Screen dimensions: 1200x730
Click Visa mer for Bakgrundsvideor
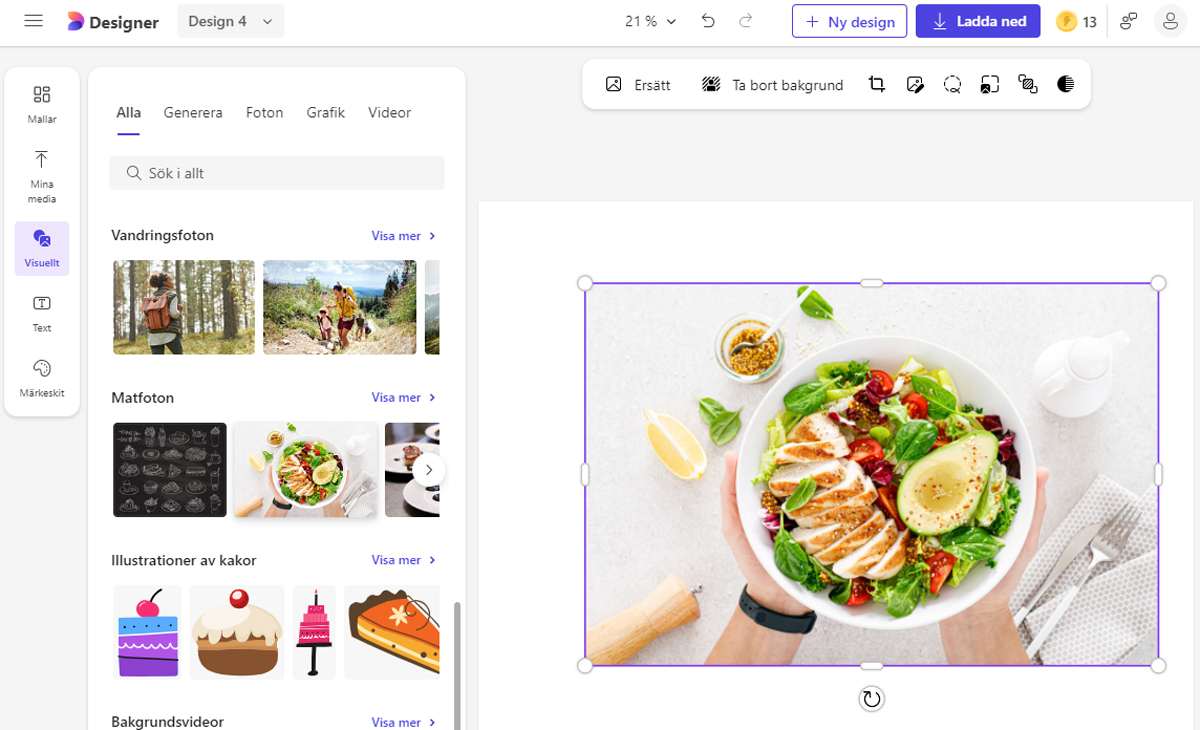(x=404, y=722)
